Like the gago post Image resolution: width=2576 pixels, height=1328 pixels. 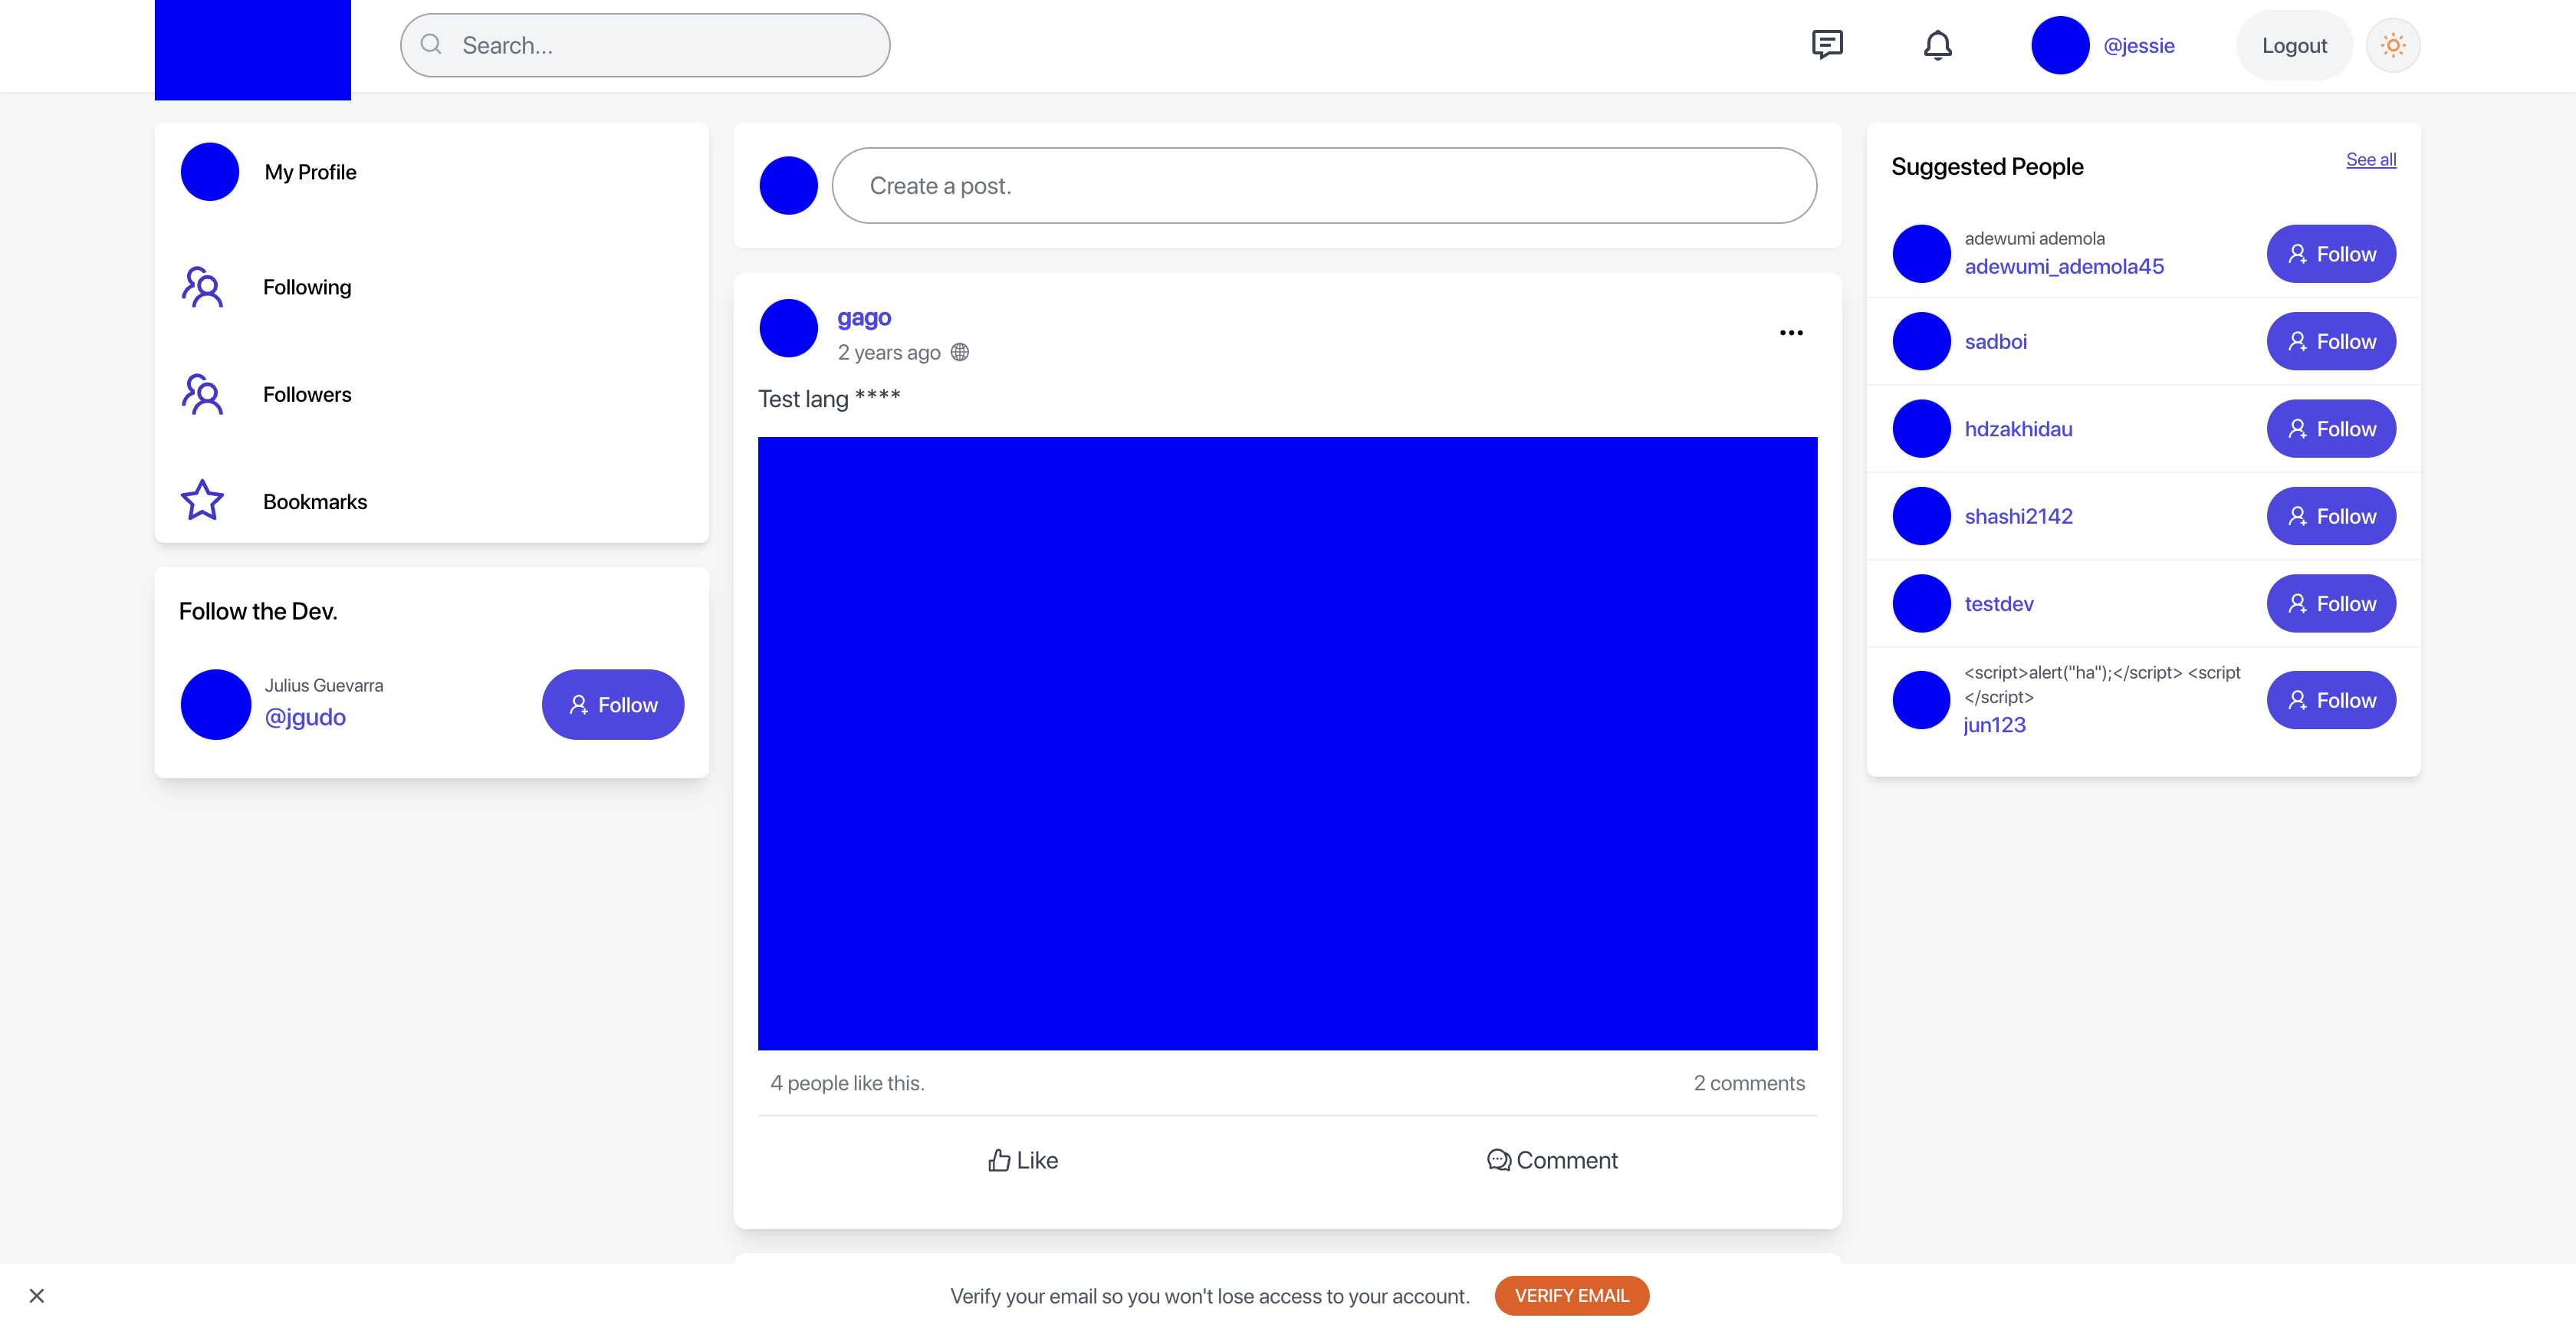[x=1022, y=1160]
